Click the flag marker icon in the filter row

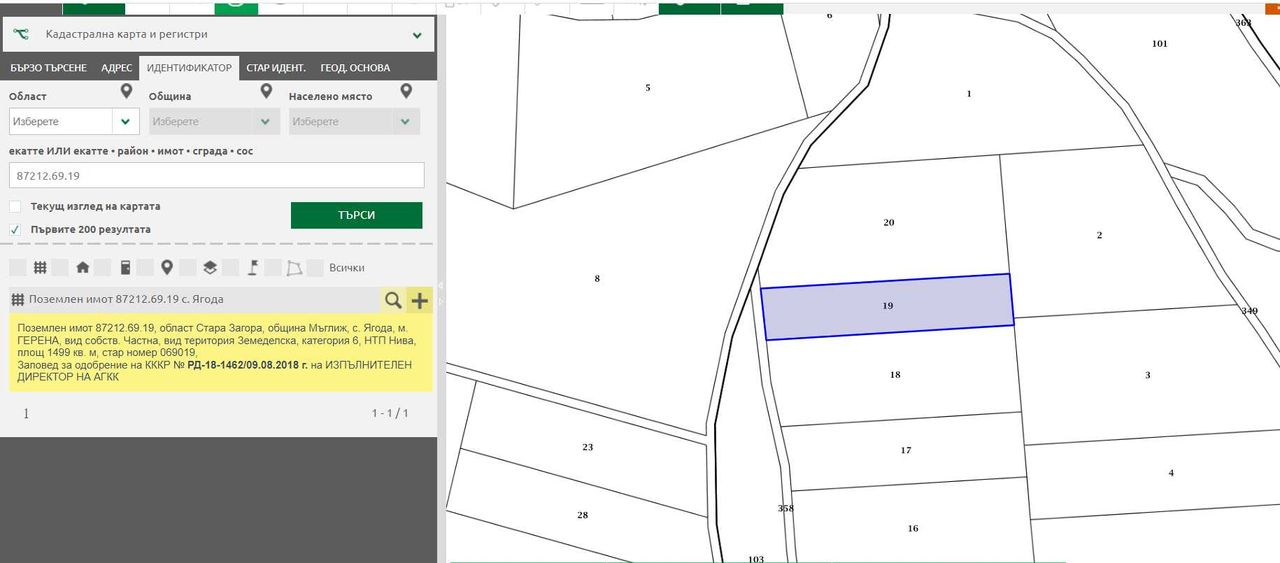(x=253, y=268)
